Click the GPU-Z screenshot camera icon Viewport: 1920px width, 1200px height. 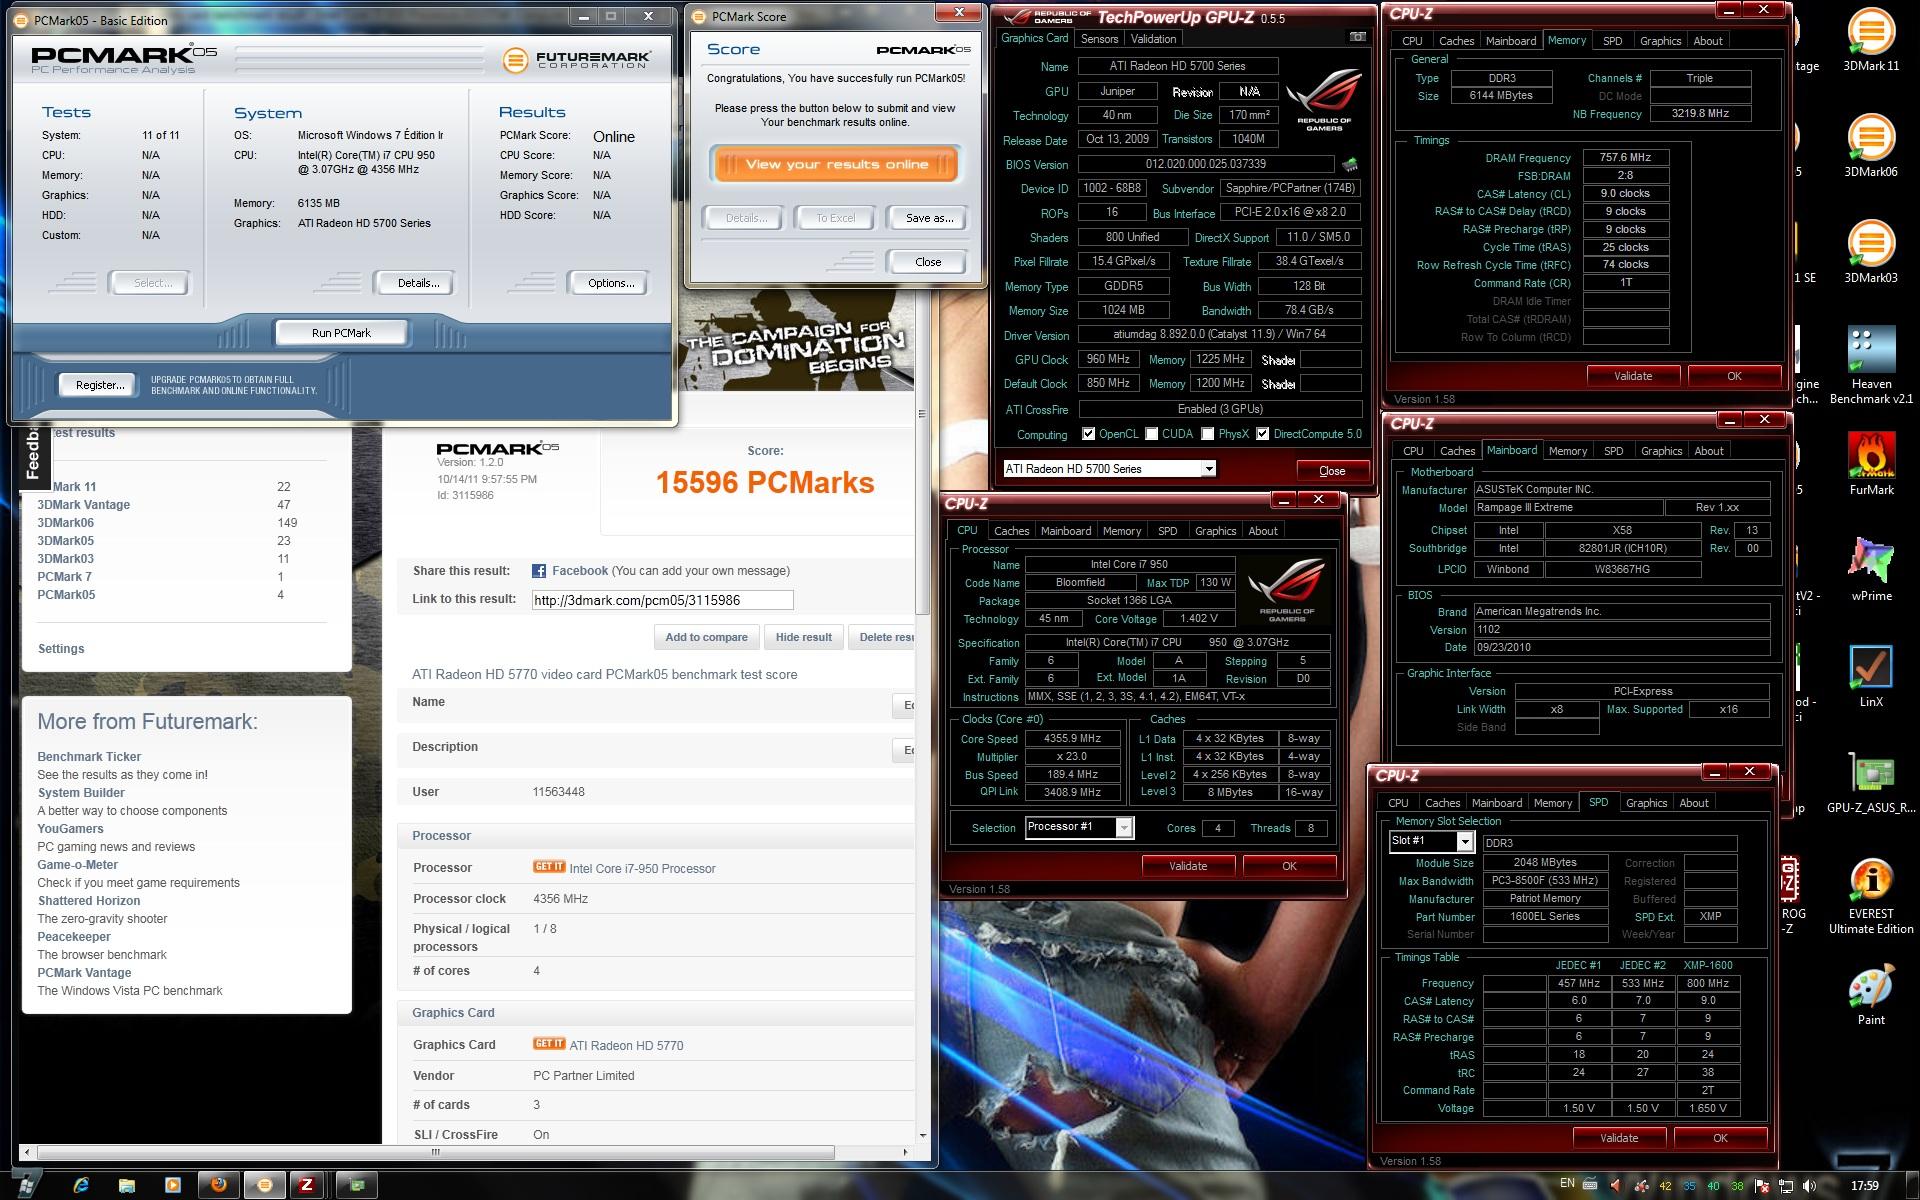1357,37
